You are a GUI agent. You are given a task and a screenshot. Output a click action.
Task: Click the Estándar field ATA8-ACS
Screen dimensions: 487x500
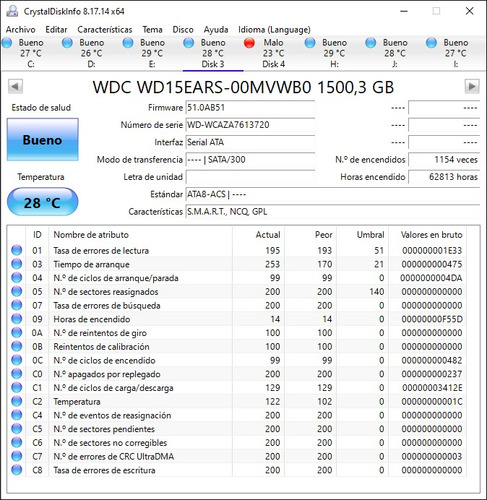tap(333, 194)
